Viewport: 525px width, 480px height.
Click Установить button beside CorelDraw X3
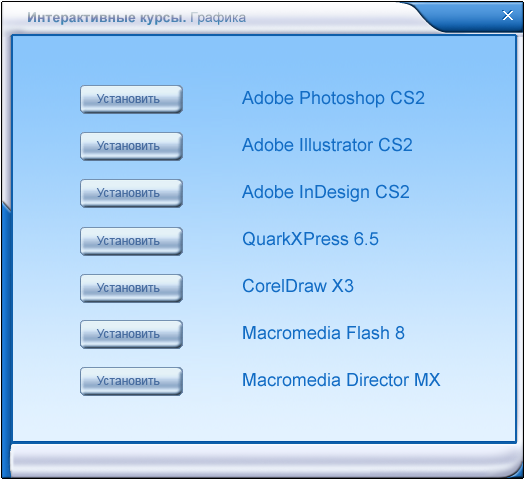pyautogui.click(x=131, y=288)
